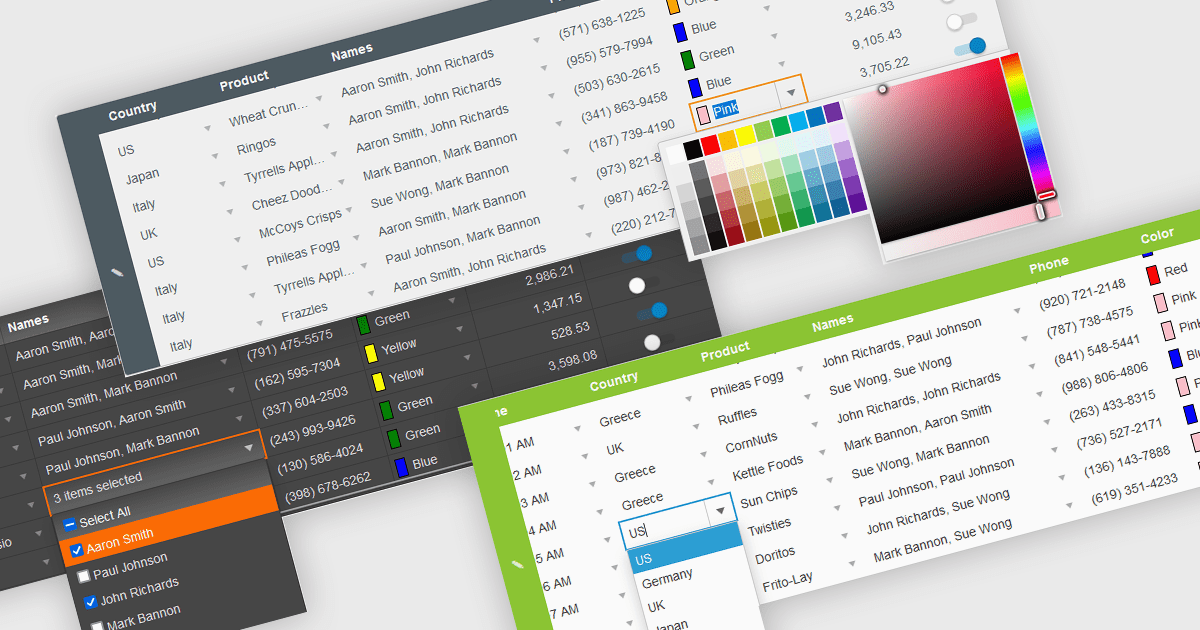The image size is (1200, 630).
Task: Click the pencil edit icon in gray grid
Action: tap(118, 272)
